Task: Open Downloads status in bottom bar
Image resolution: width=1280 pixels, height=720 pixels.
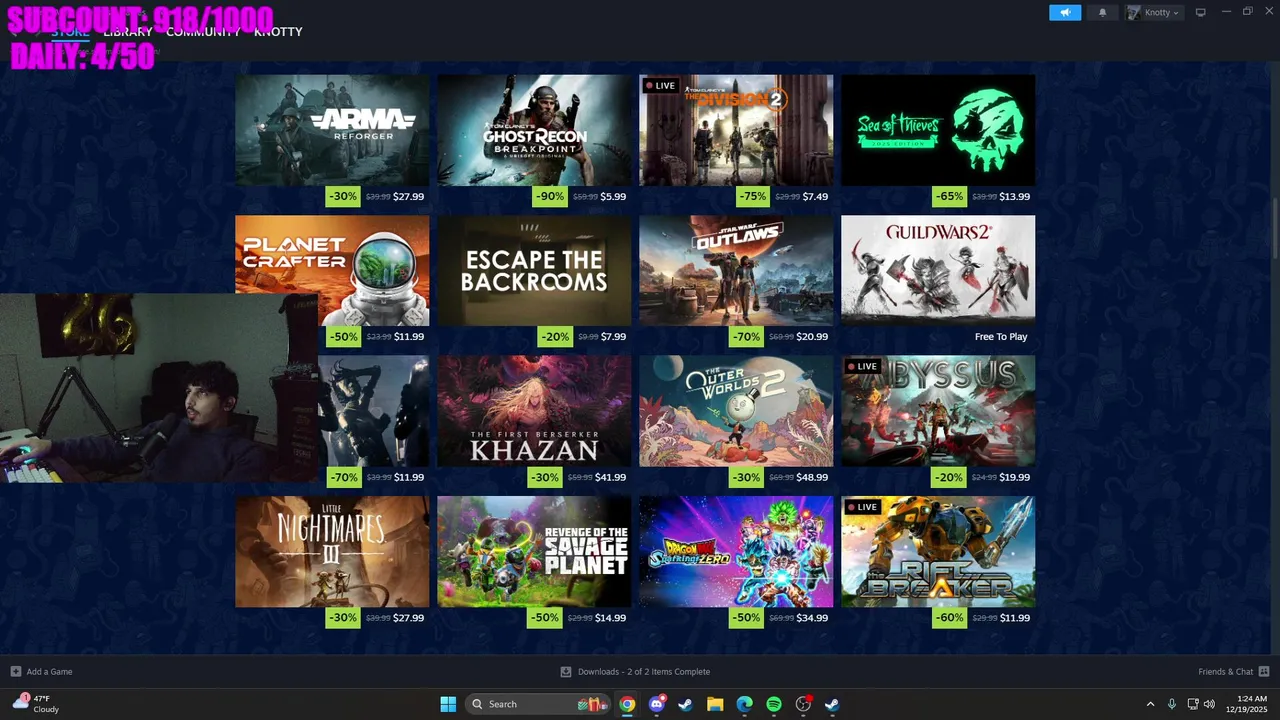Action: (x=635, y=672)
